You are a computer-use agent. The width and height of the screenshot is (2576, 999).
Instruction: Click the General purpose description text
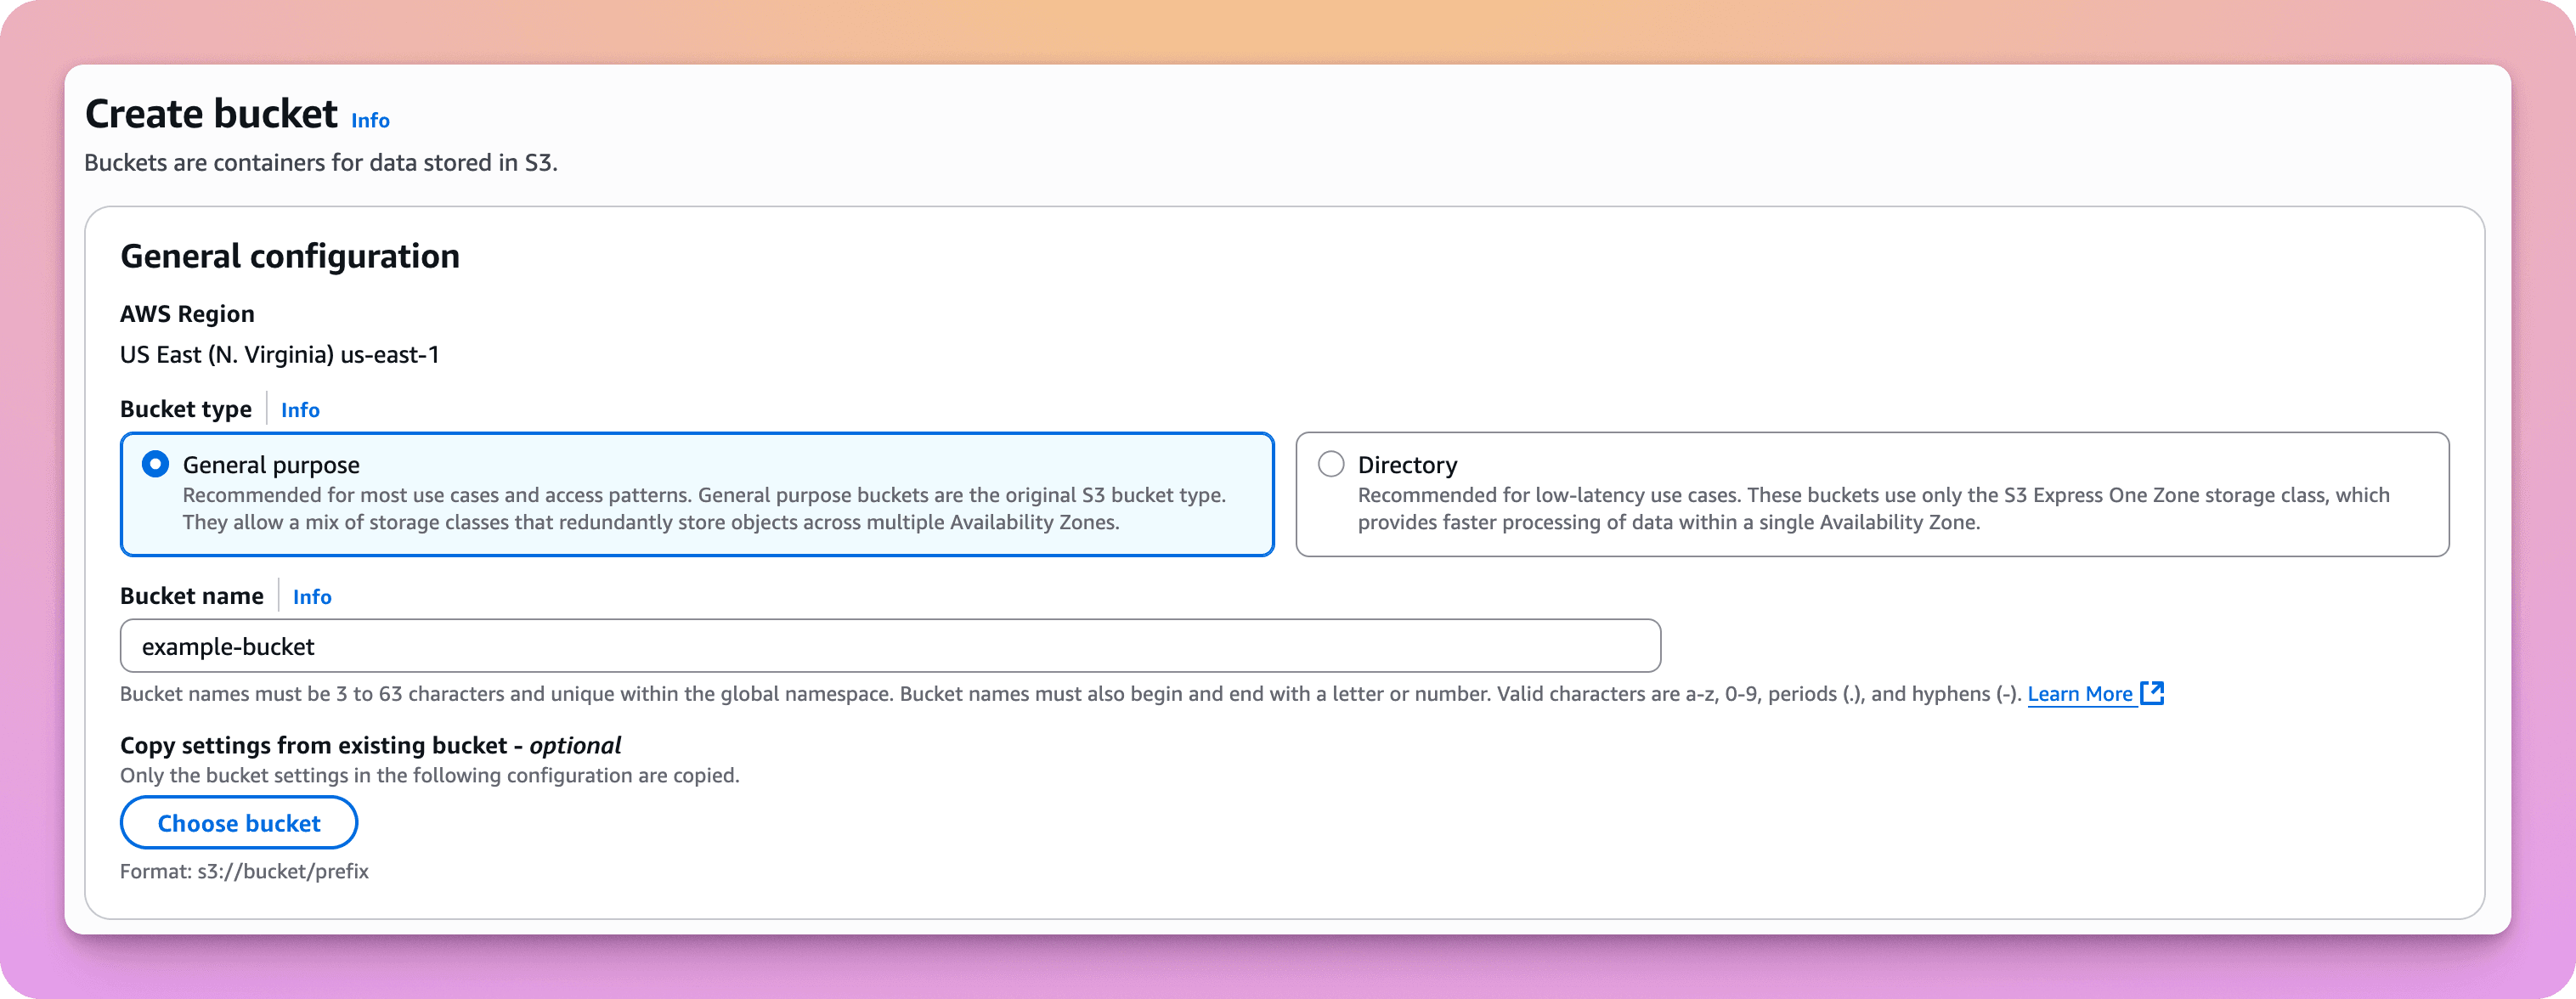[x=703, y=509]
